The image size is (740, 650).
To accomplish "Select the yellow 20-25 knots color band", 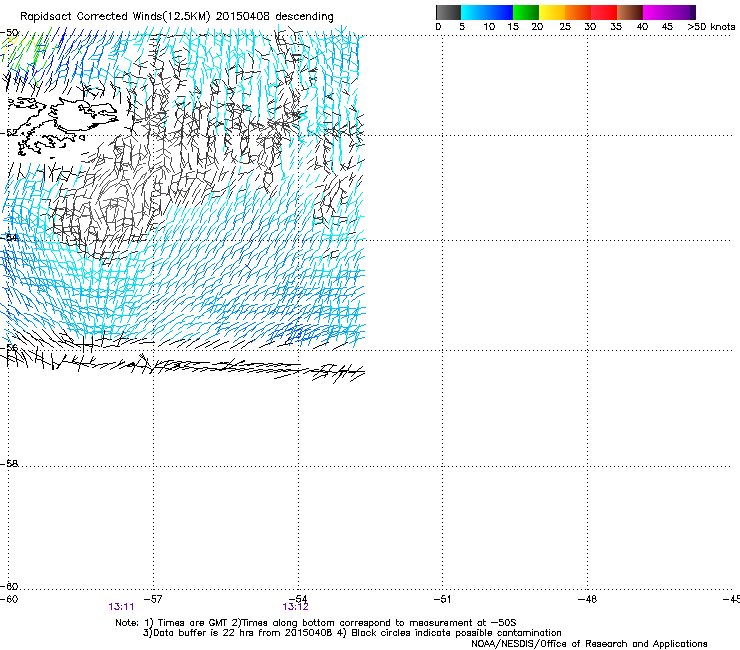I will [552, 12].
